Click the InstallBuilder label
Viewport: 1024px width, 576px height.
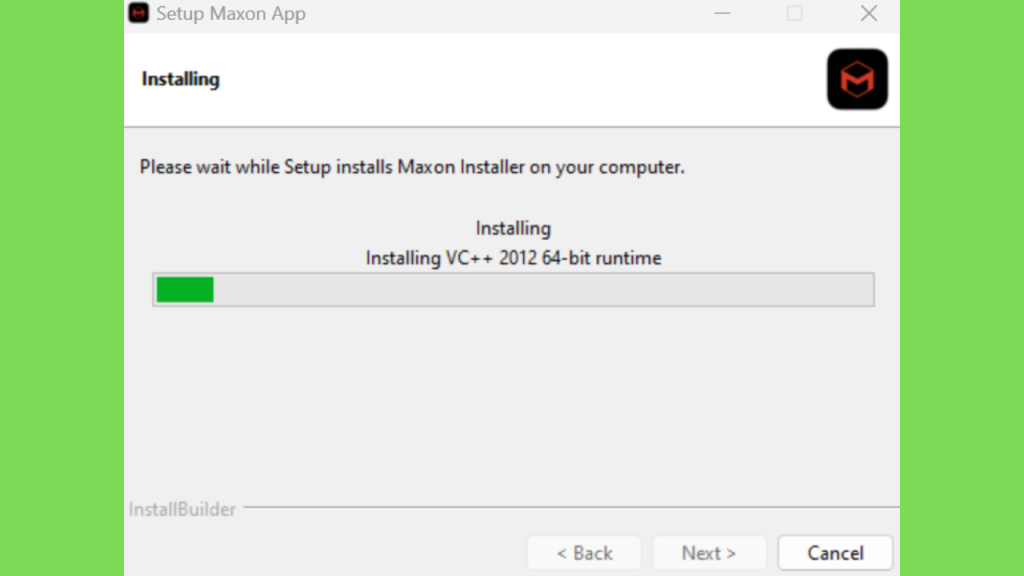coord(182,509)
